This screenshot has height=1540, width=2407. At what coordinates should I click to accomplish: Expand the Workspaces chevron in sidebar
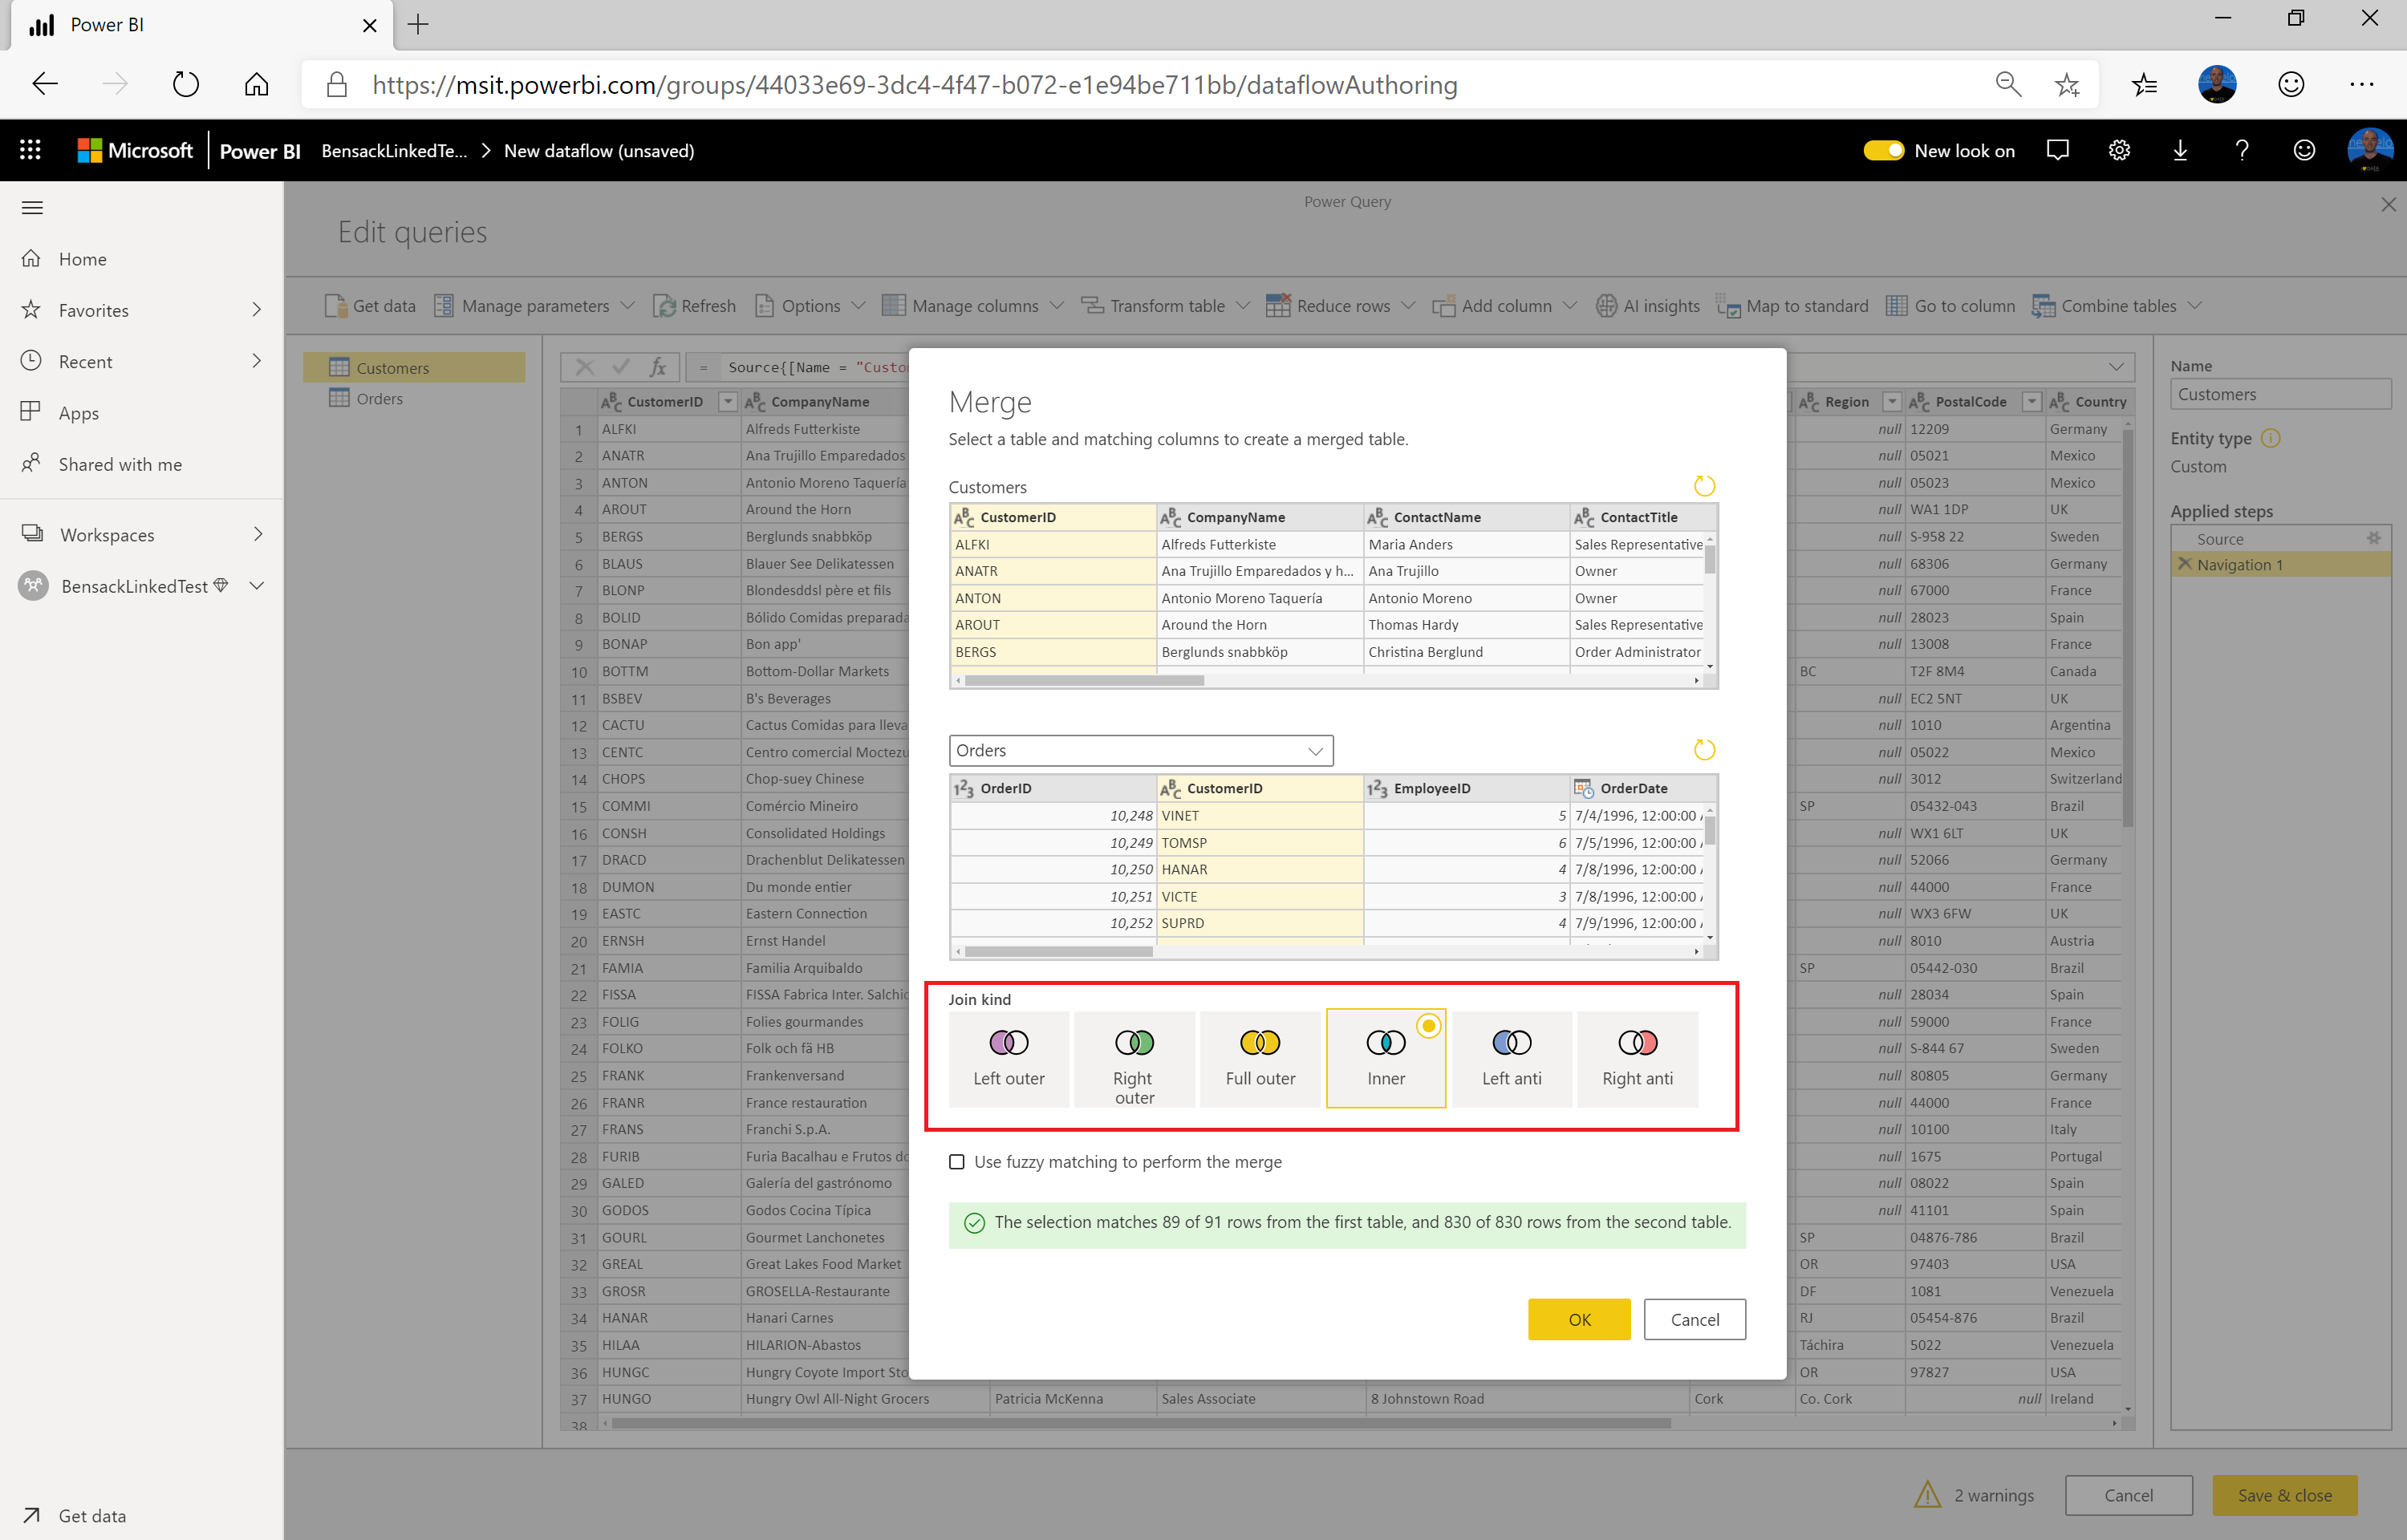pyautogui.click(x=258, y=534)
